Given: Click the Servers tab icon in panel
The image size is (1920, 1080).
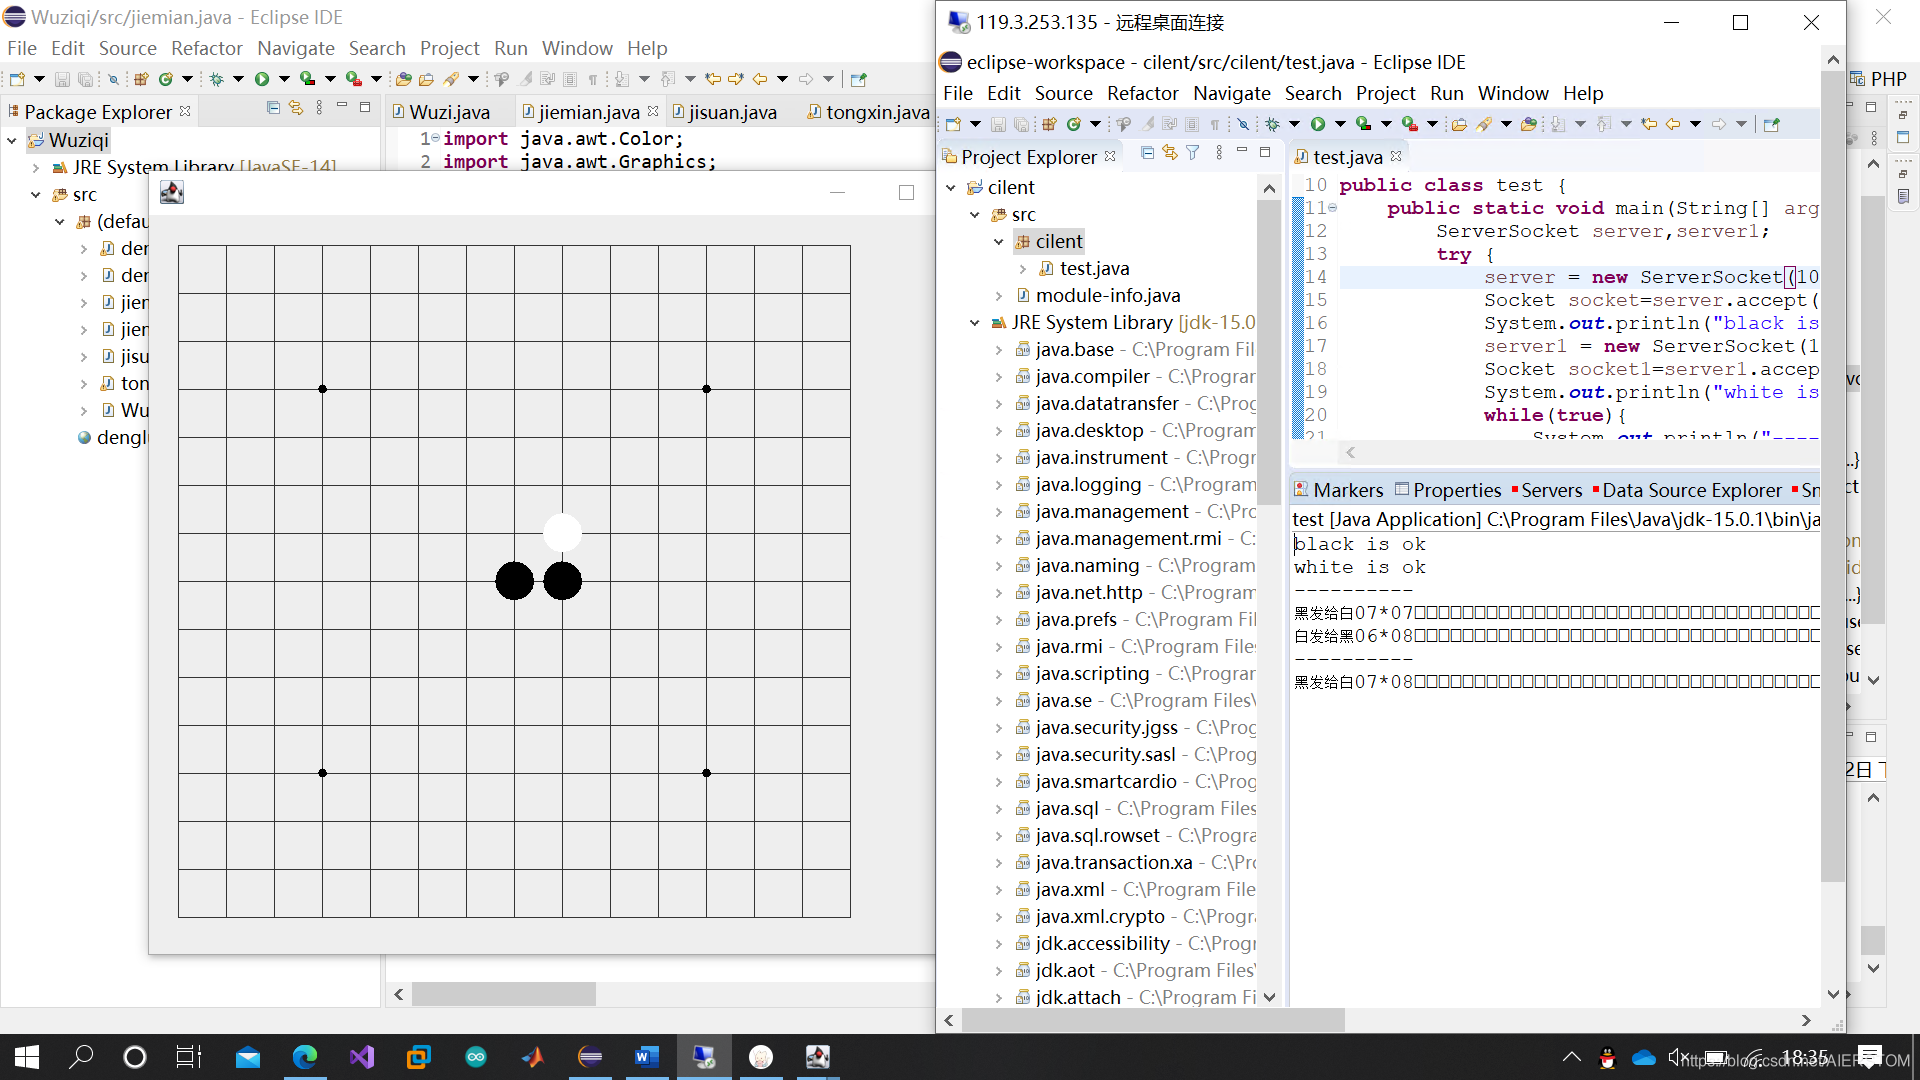Looking at the screenshot, I should [1514, 489].
